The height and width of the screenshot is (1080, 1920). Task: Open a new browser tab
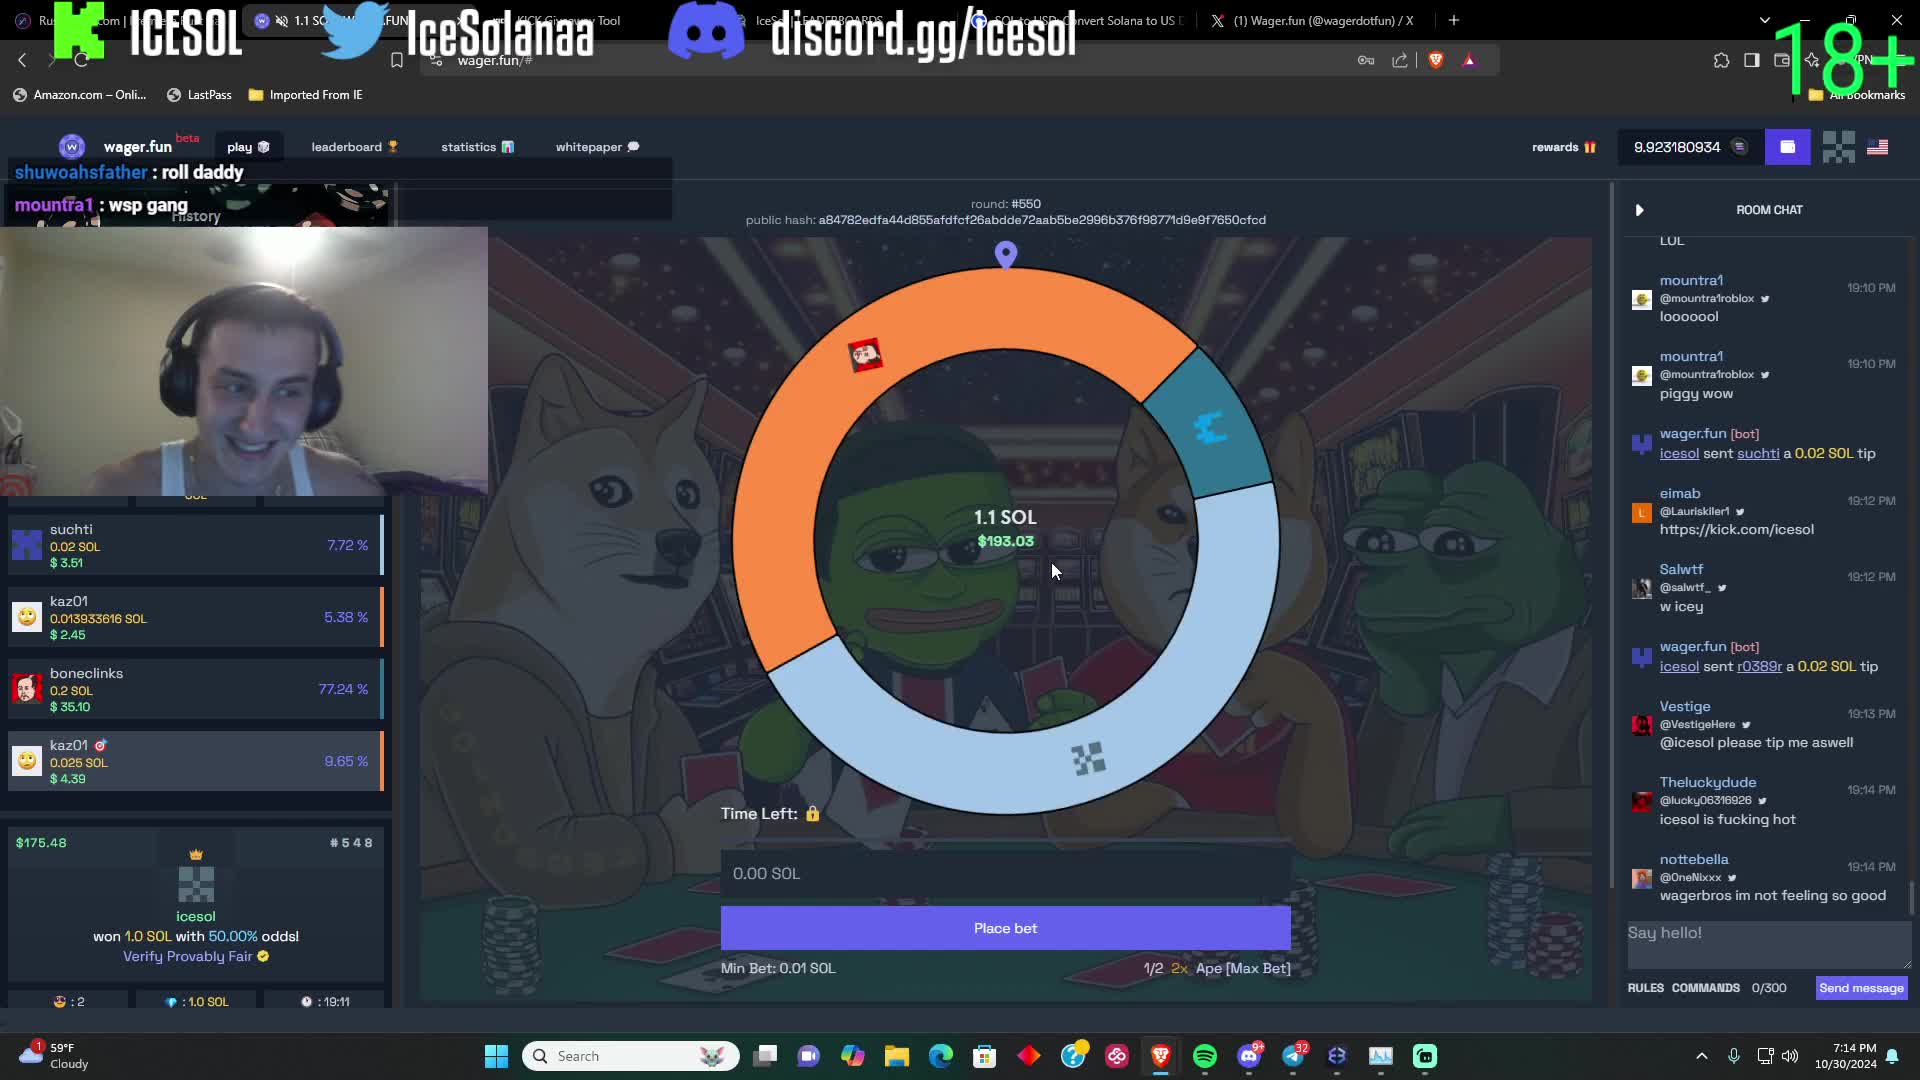1454,20
